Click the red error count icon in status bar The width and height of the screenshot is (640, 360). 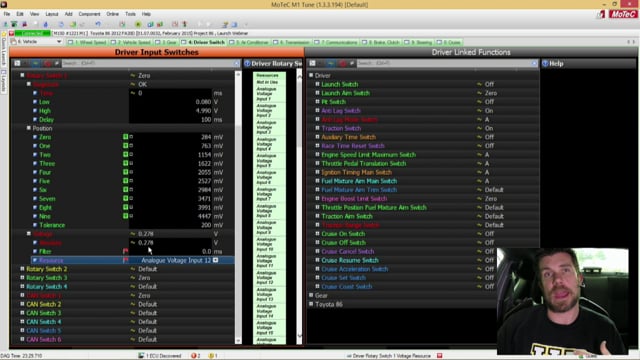pos(193,356)
